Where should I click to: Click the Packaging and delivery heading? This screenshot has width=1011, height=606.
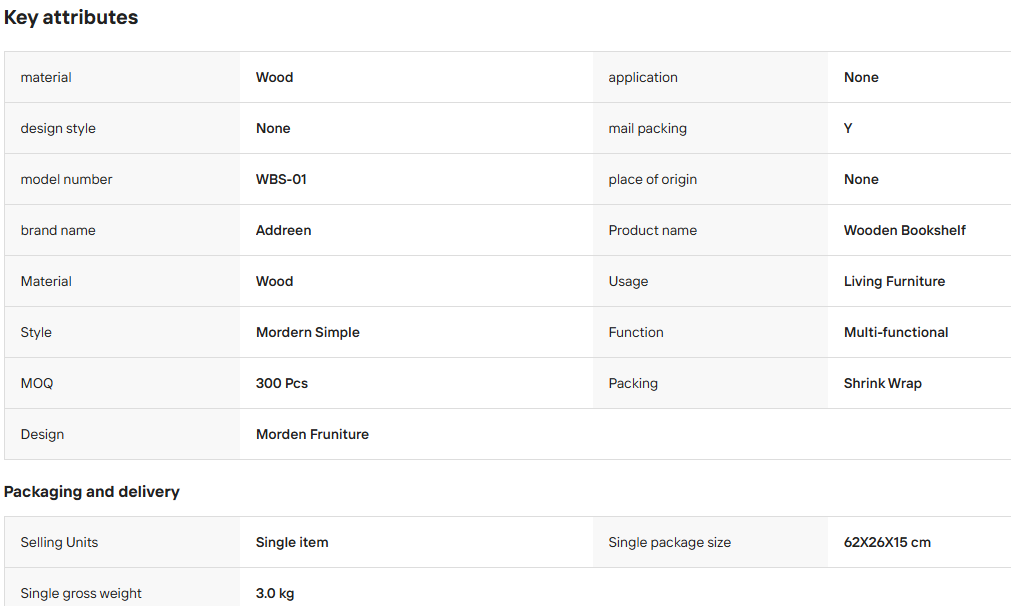pyautogui.click(x=92, y=491)
